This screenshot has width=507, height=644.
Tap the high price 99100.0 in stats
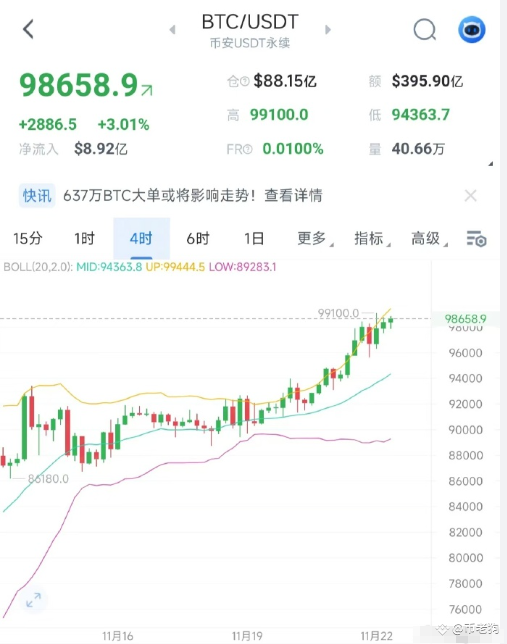279,115
